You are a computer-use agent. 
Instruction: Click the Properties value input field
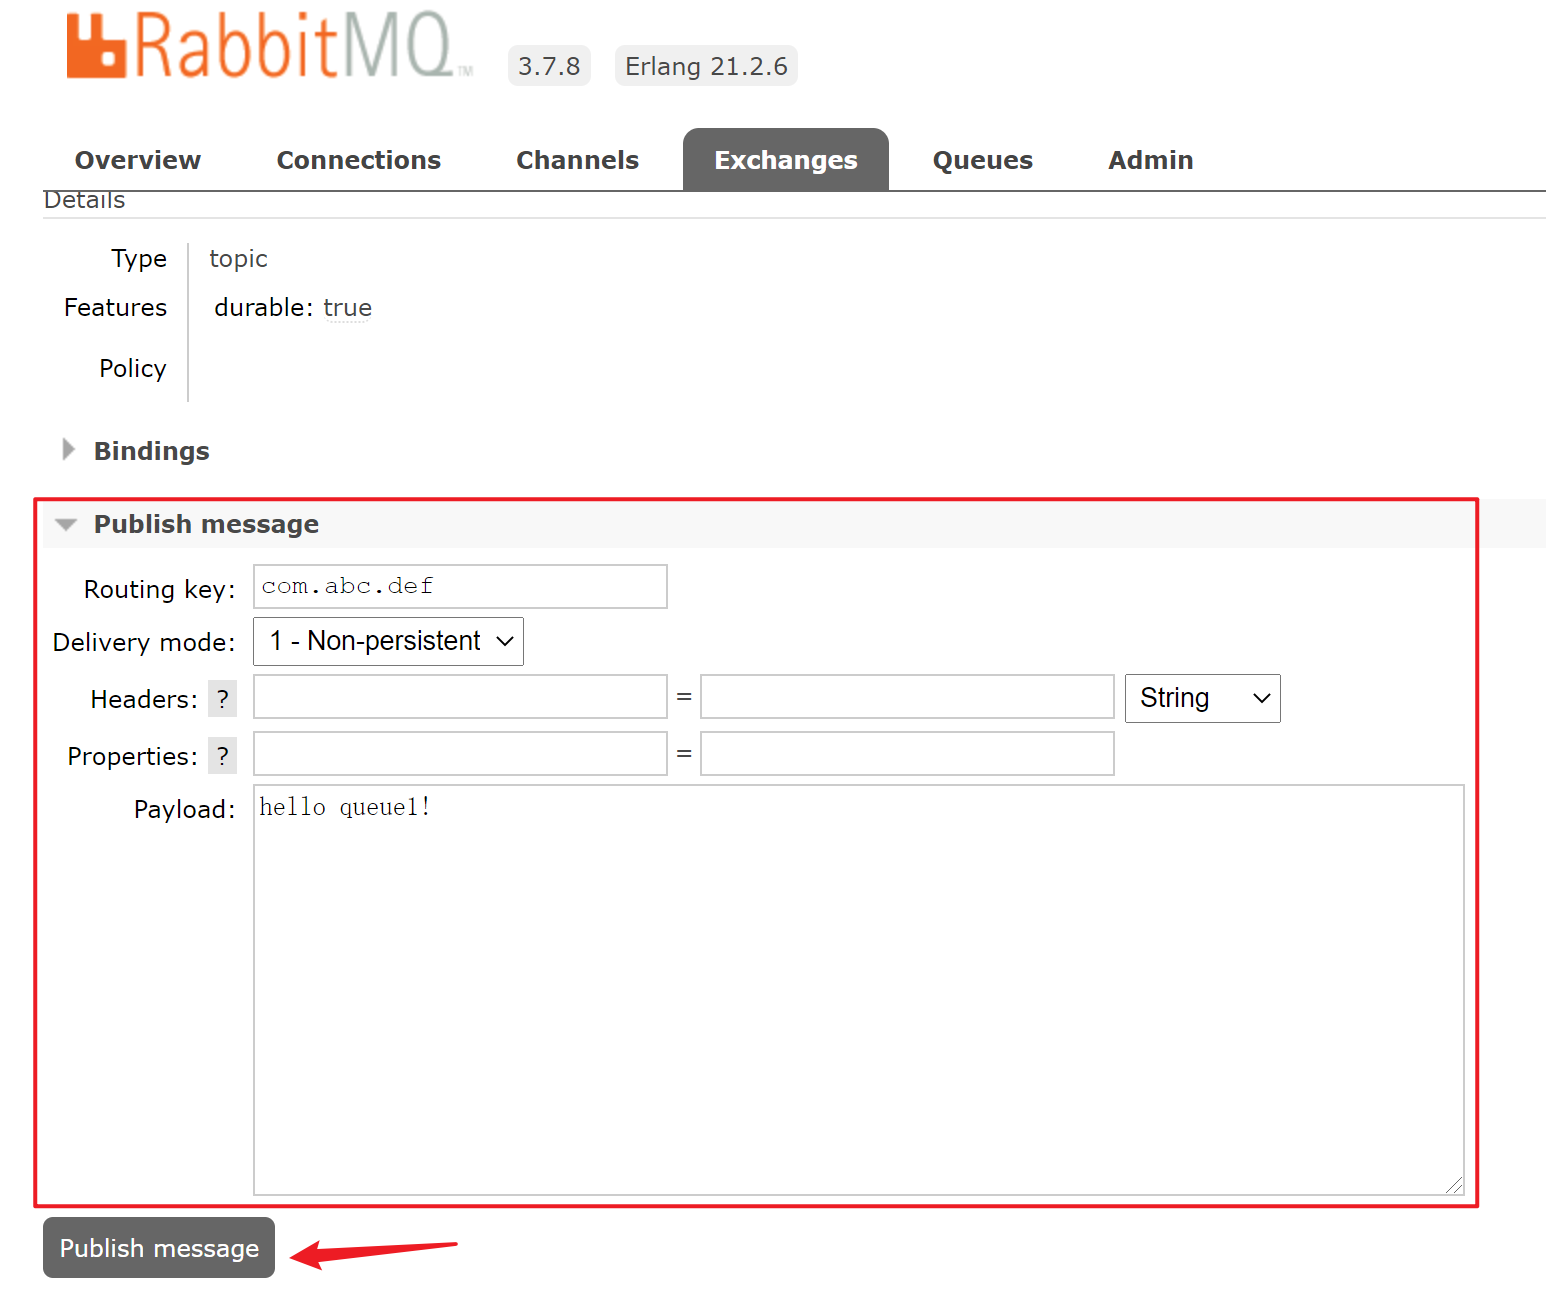point(907,754)
